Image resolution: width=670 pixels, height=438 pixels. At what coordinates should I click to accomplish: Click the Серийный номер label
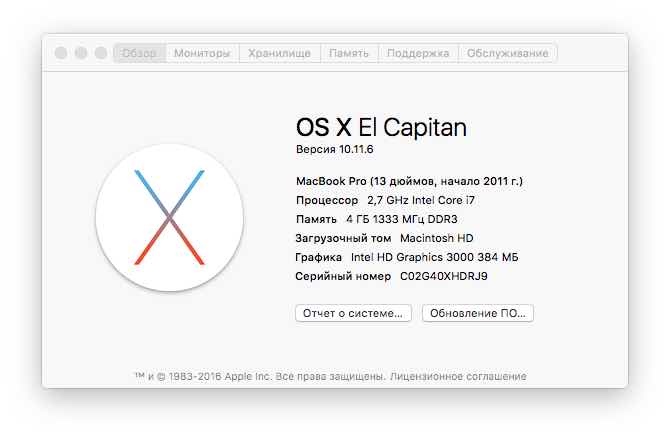pos(343,276)
